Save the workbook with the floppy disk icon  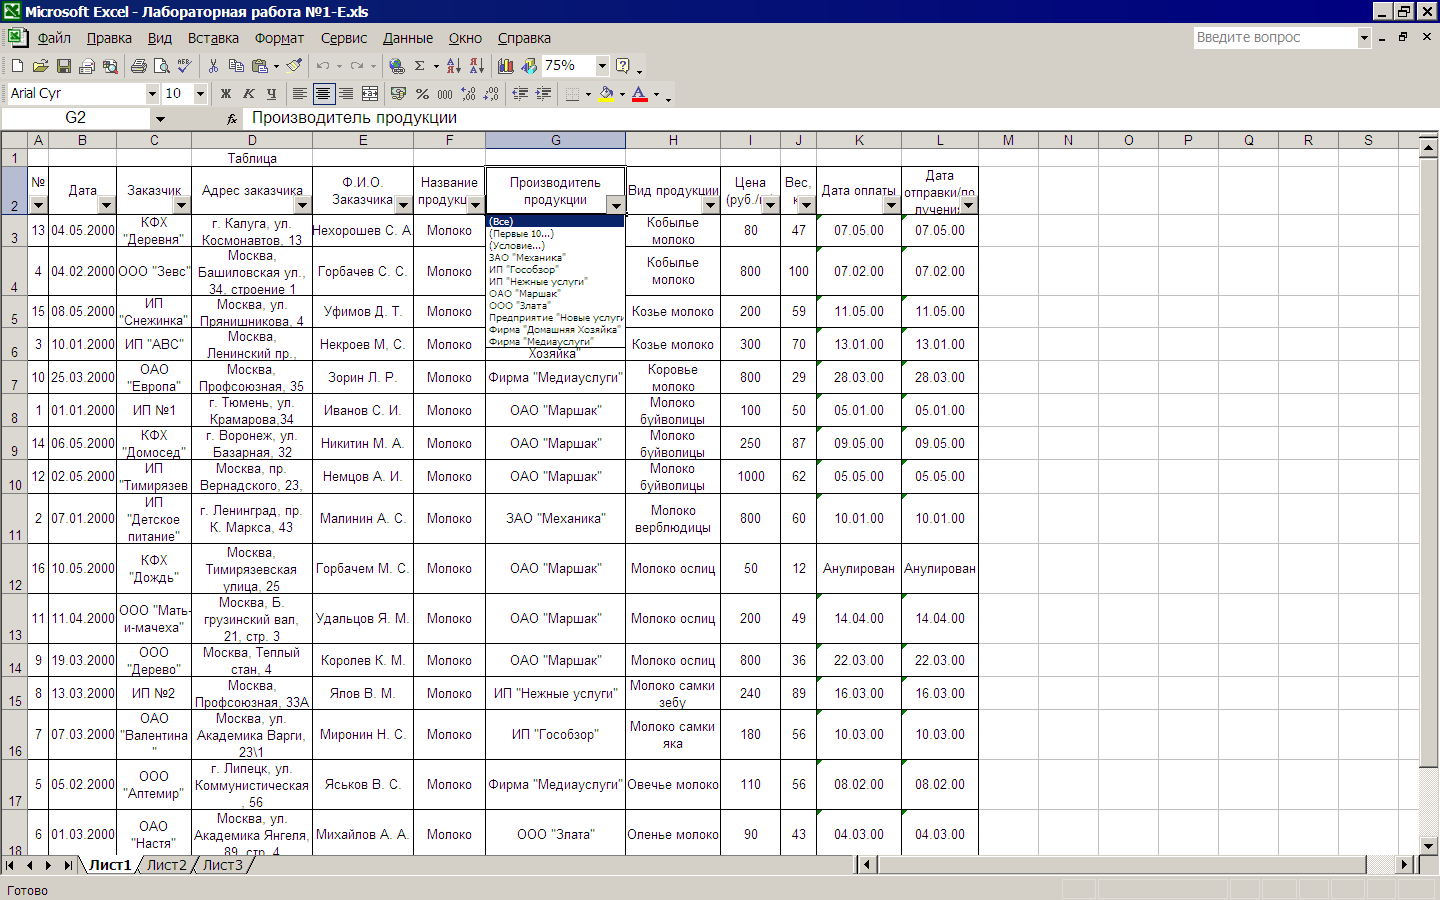click(x=63, y=66)
